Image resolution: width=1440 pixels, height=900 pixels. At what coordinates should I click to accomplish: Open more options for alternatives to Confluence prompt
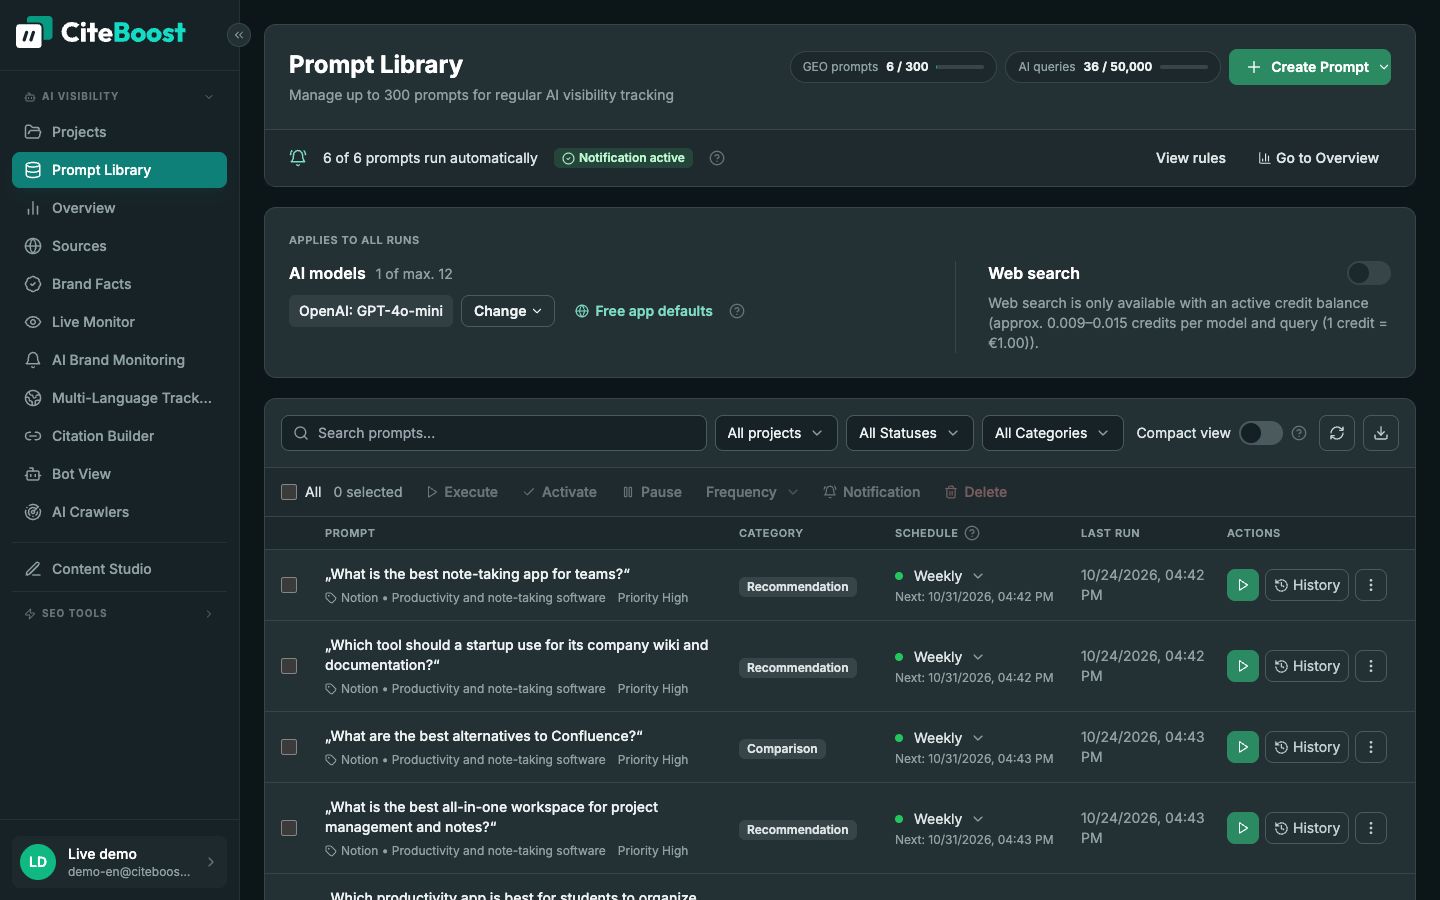(1371, 747)
